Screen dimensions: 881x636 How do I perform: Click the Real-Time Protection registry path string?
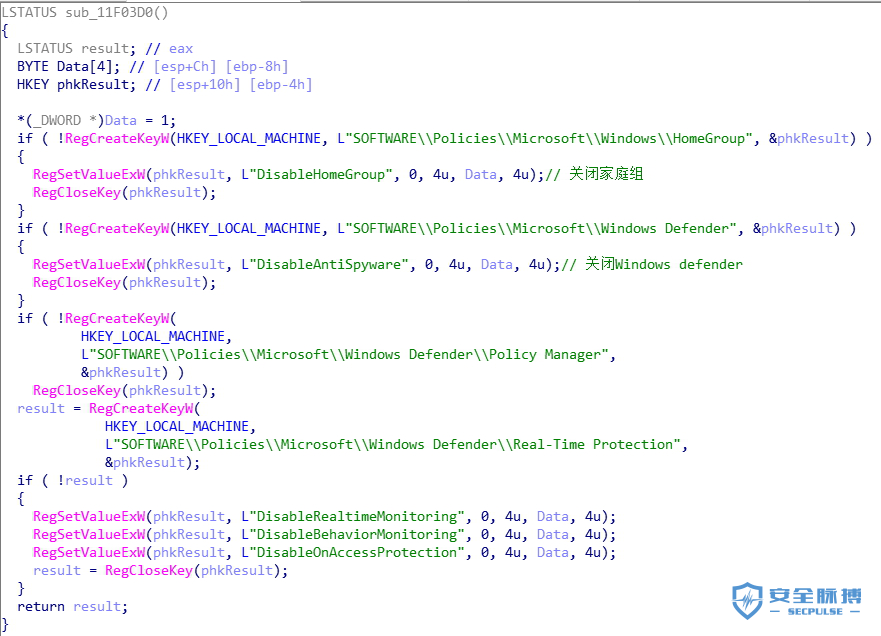coord(393,444)
